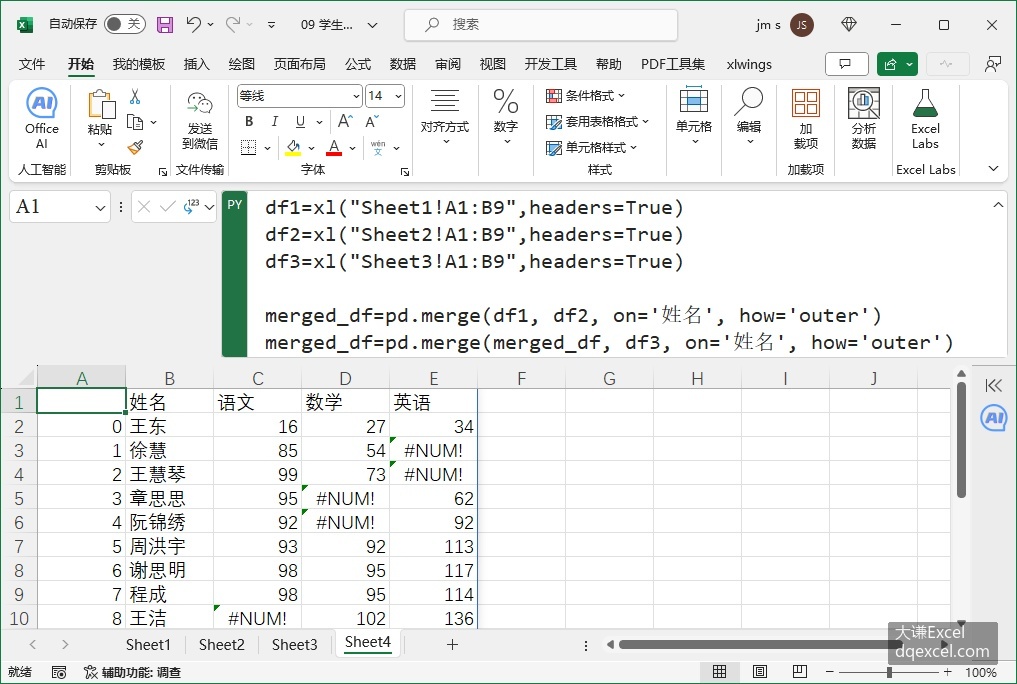Viewport: 1017px width, 684px height.
Task: Open the font size dropdown showing 14
Action: pyautogui.click(x=398, y=97)
